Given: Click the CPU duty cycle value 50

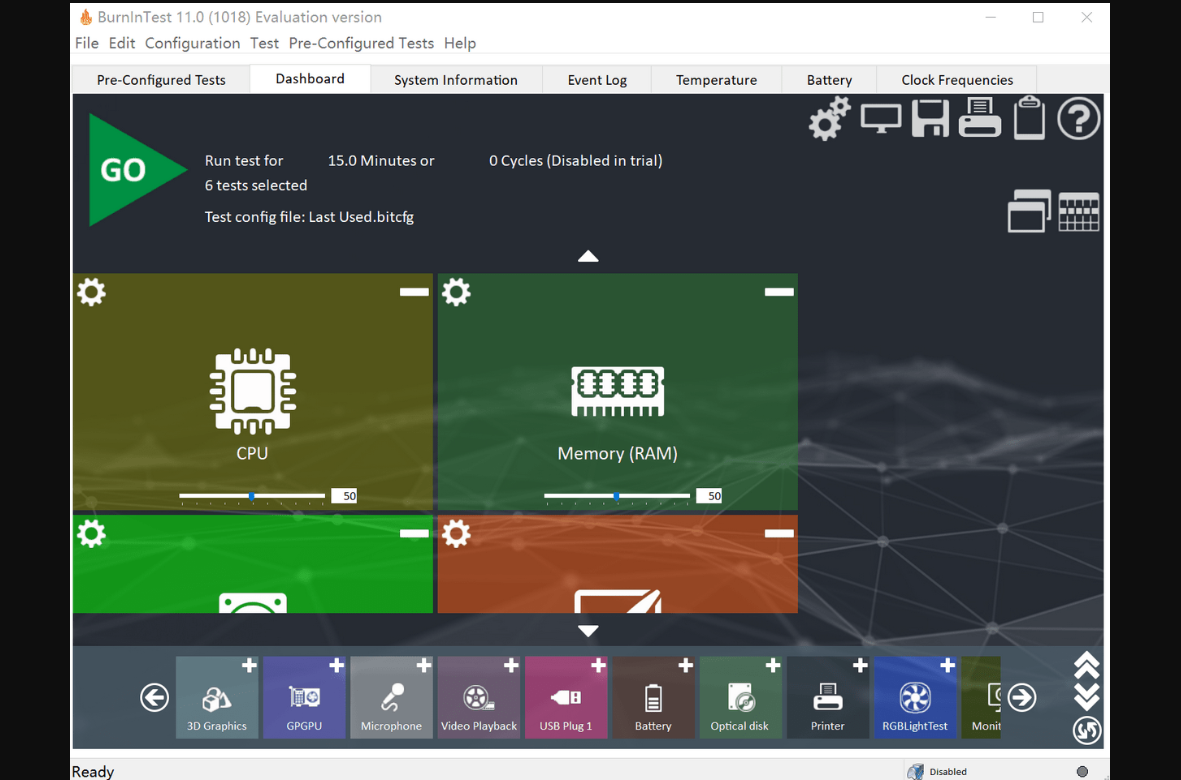Looking at the screenshot, I should pos(344,496).
